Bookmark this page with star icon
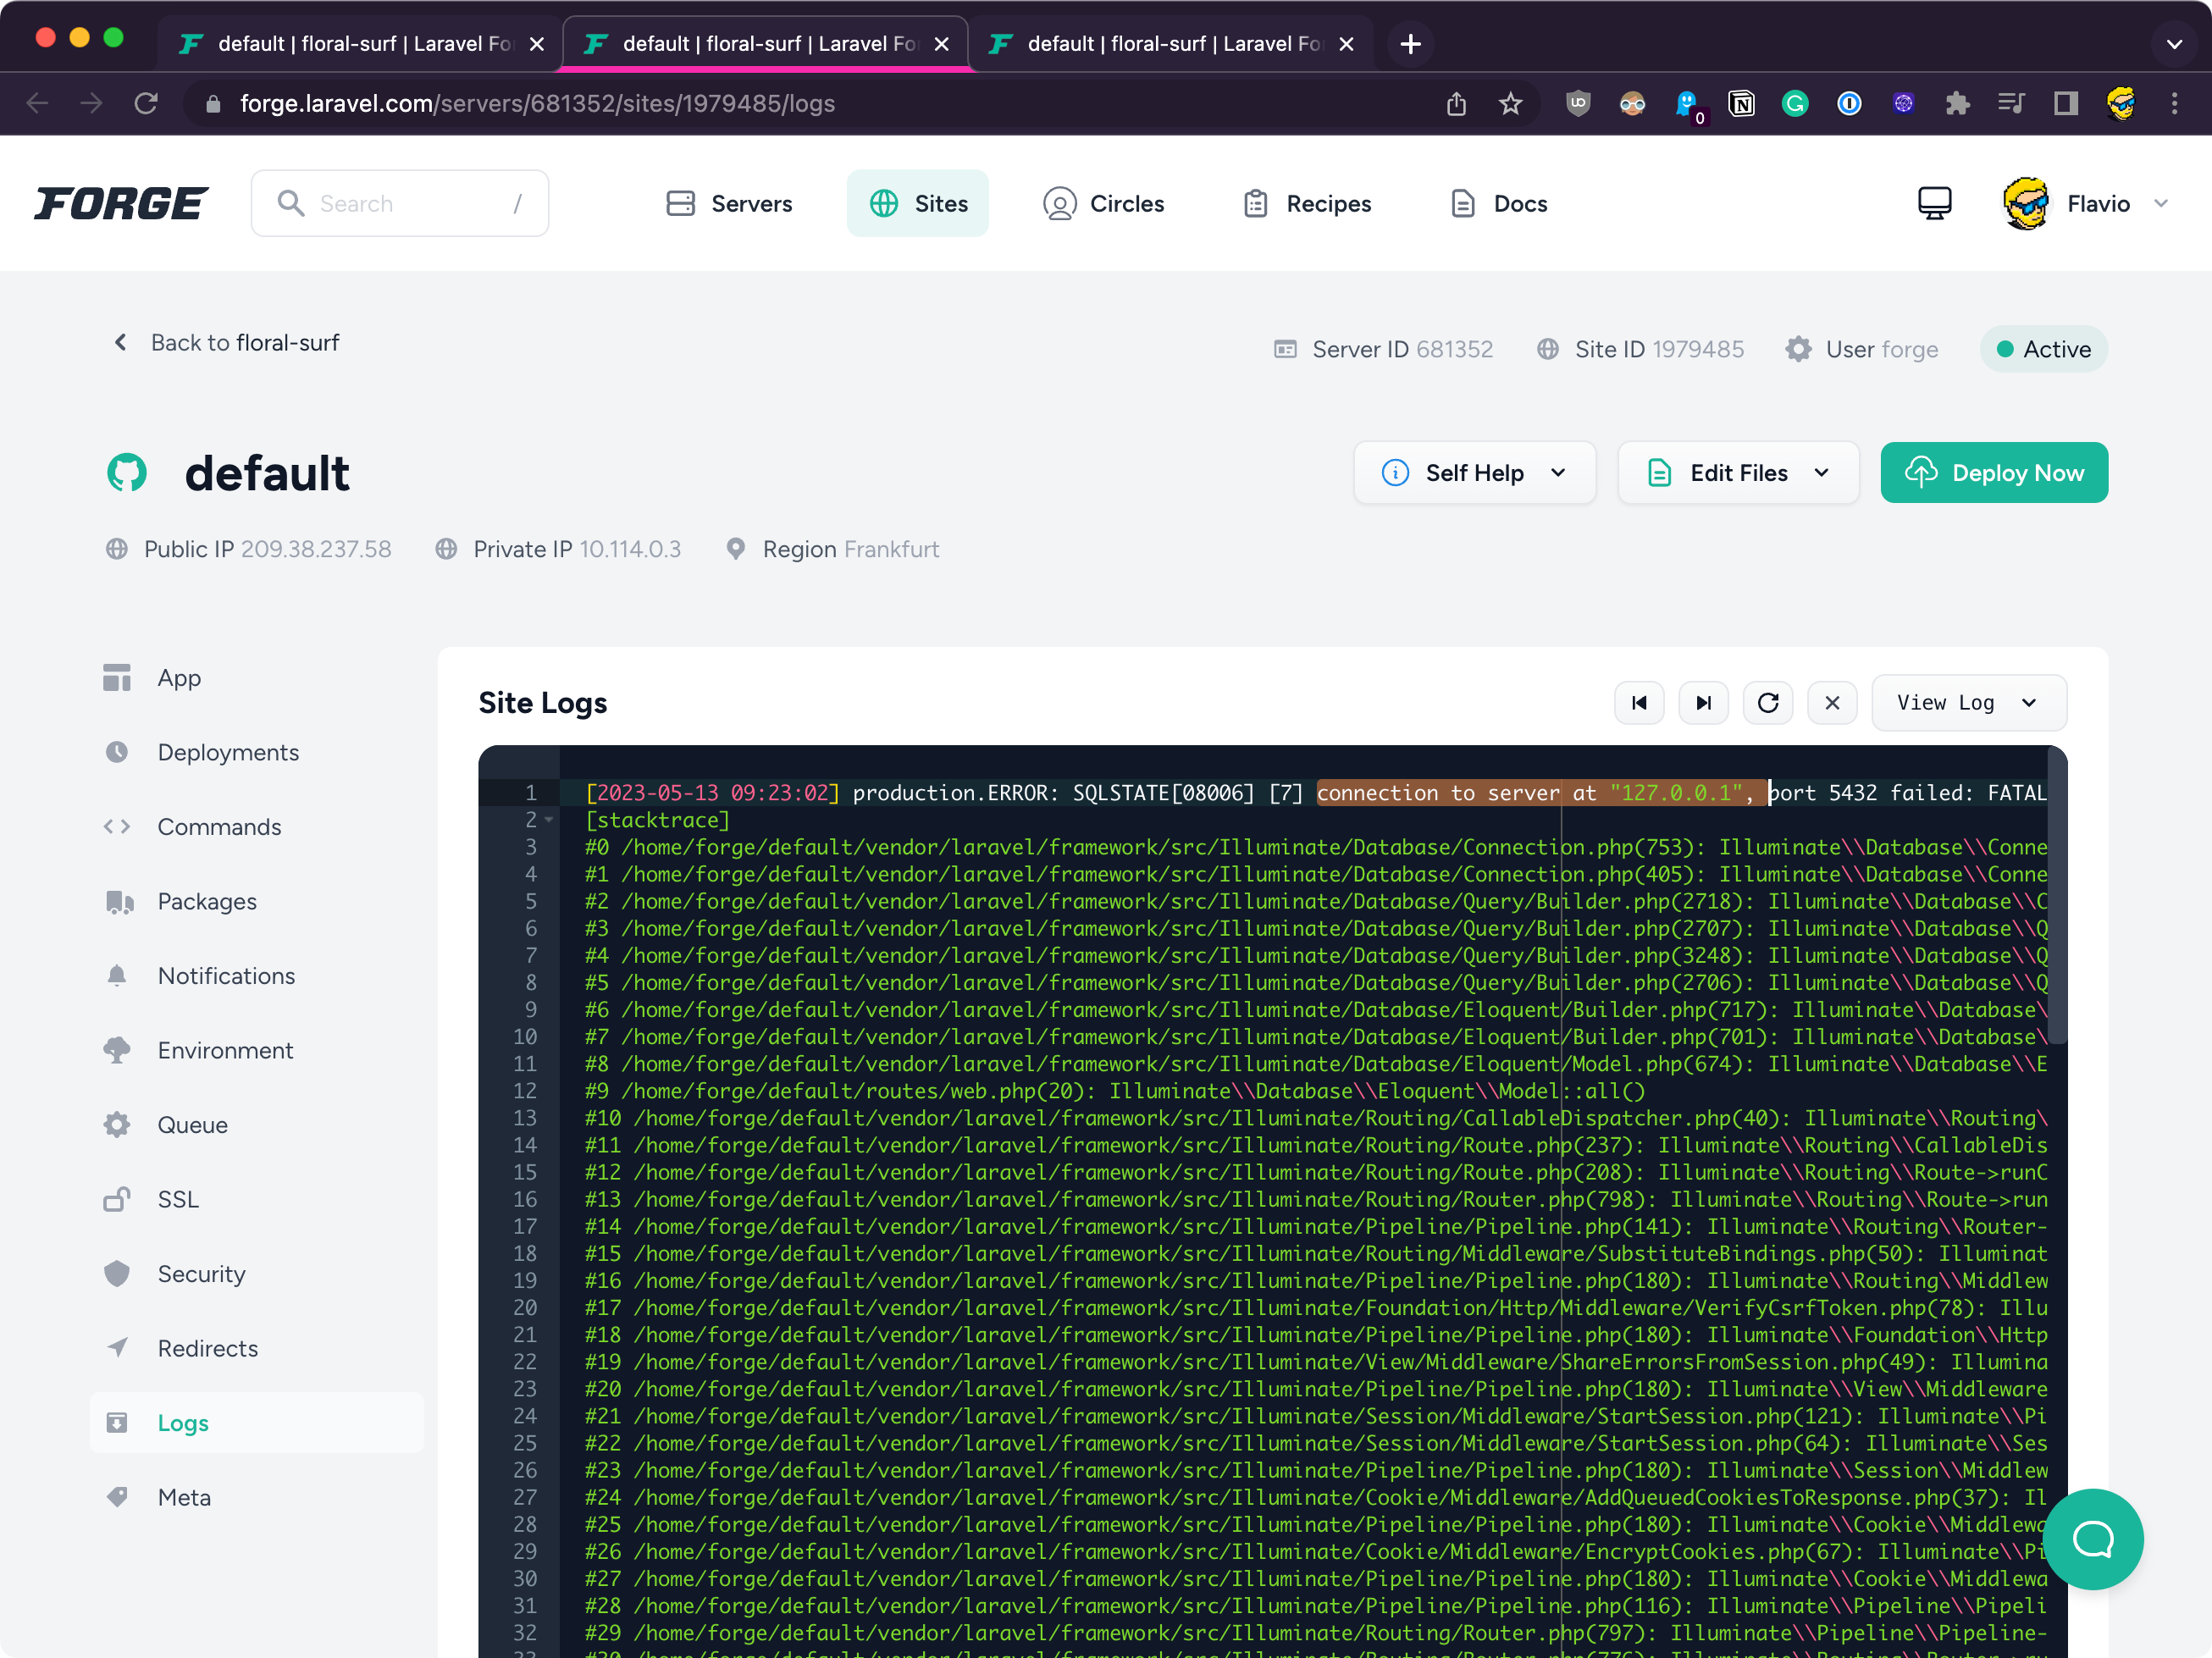The height and width of the screenshot is (1658, 2212). pyautogui.click(x=1510, y=103)
